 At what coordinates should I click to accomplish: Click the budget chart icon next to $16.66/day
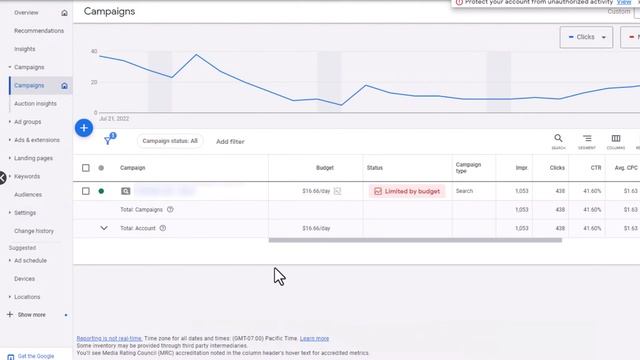click(337, 191)
